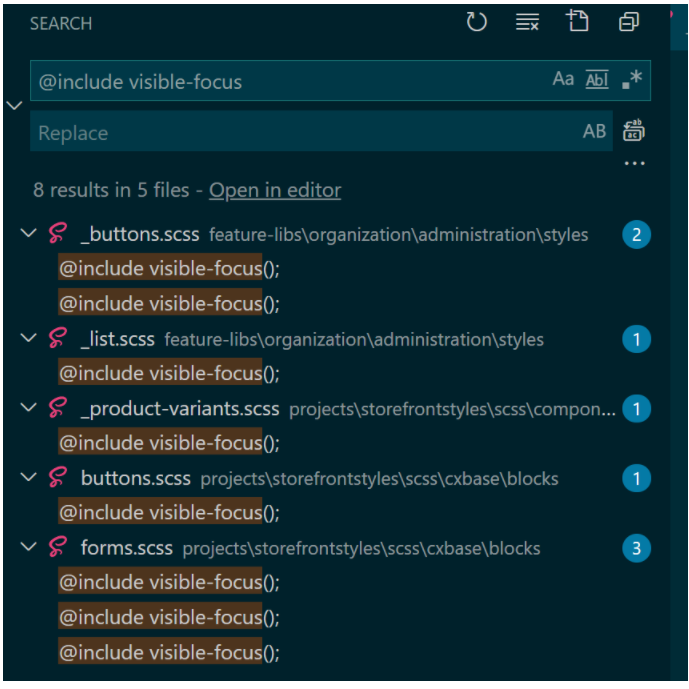Select the _product-variants.scss file row
This screenshot has width=689, height=689.
point(336,409)
